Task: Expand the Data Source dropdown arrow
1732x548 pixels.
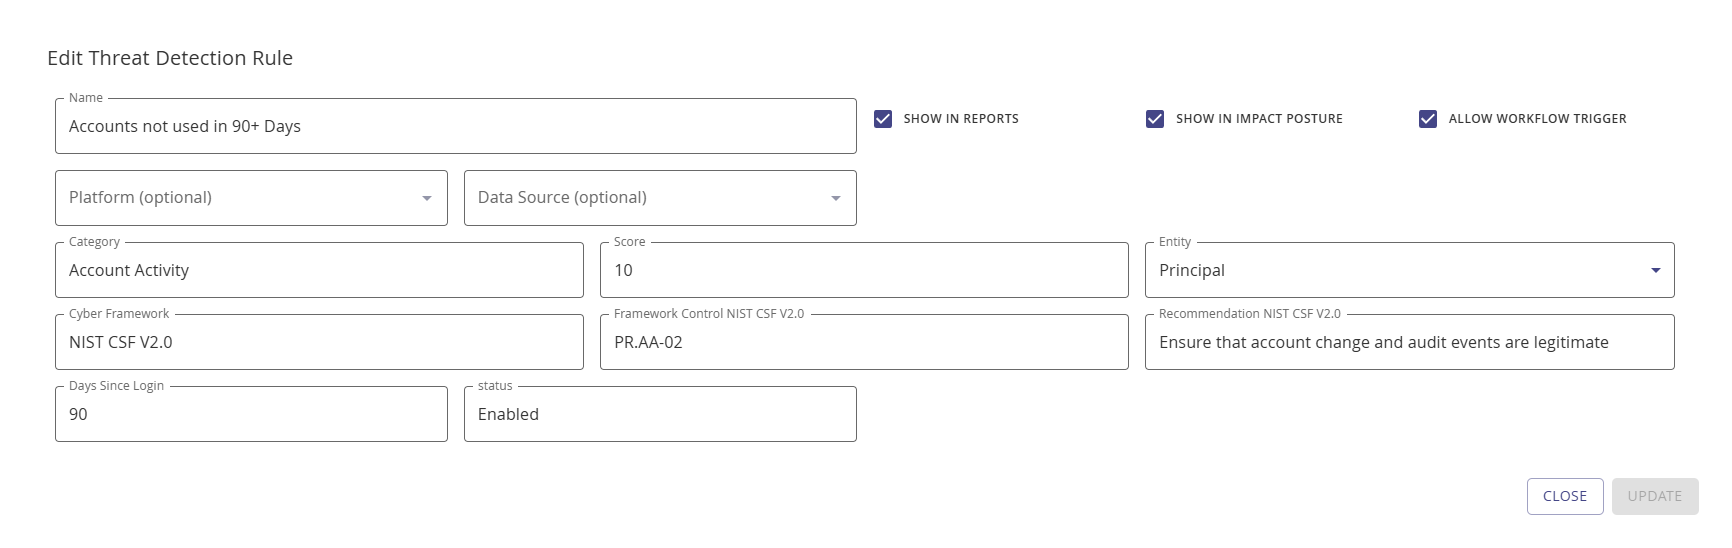Action: (836, 198)
